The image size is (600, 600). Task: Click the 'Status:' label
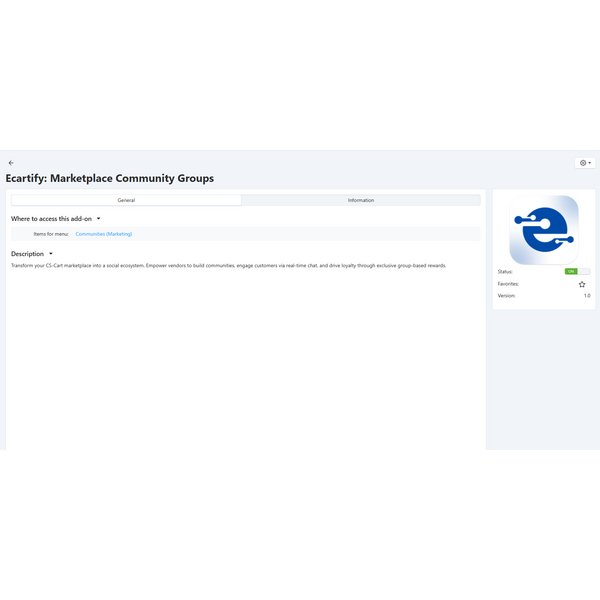(505, 271)
